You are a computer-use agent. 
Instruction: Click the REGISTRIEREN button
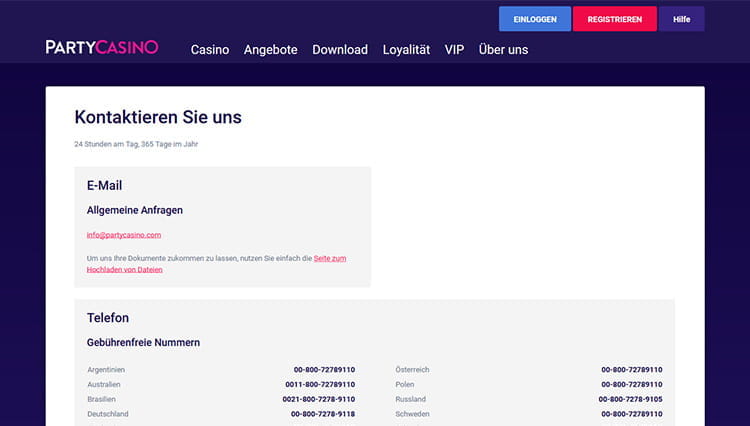[x=615, y=19]
